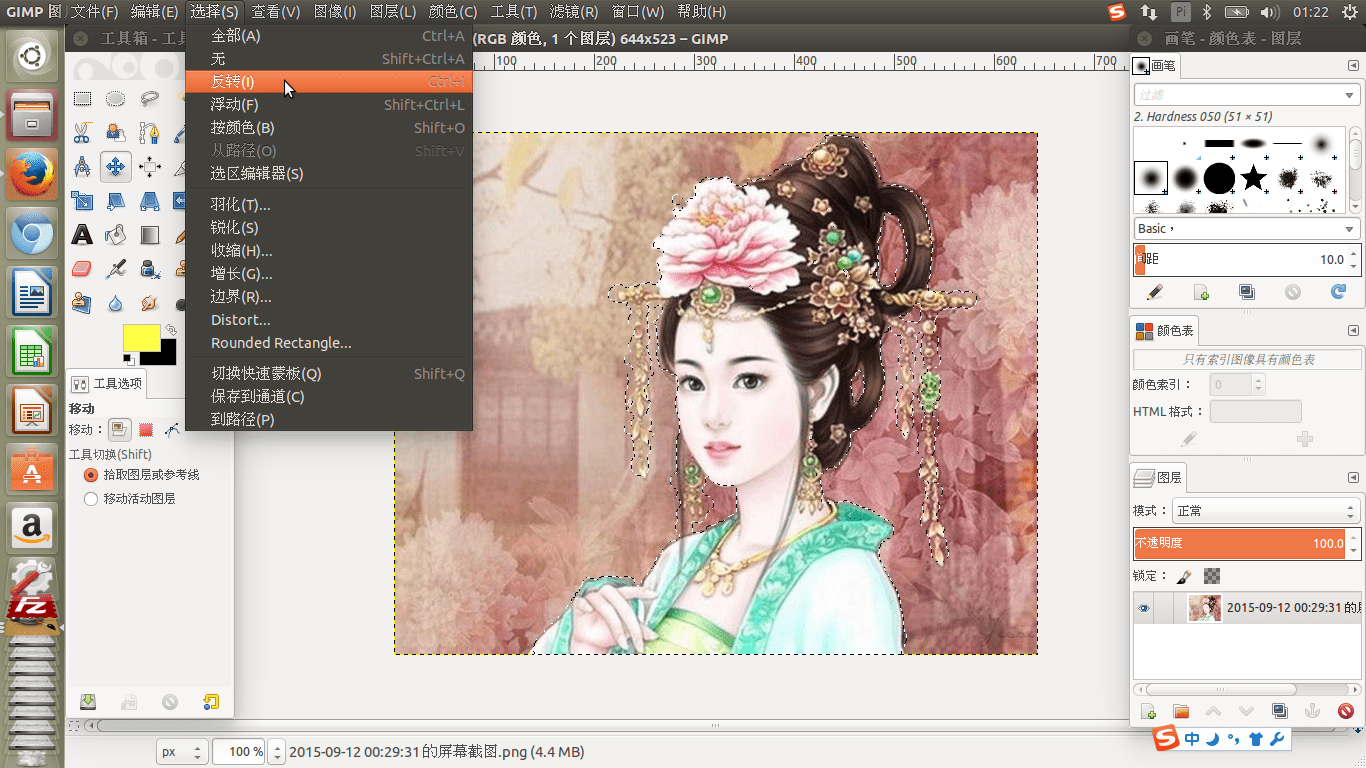This screenshot has height=768, width=1366.
Task: Open the 滤镜(R) menu
Action: point(574,12)
